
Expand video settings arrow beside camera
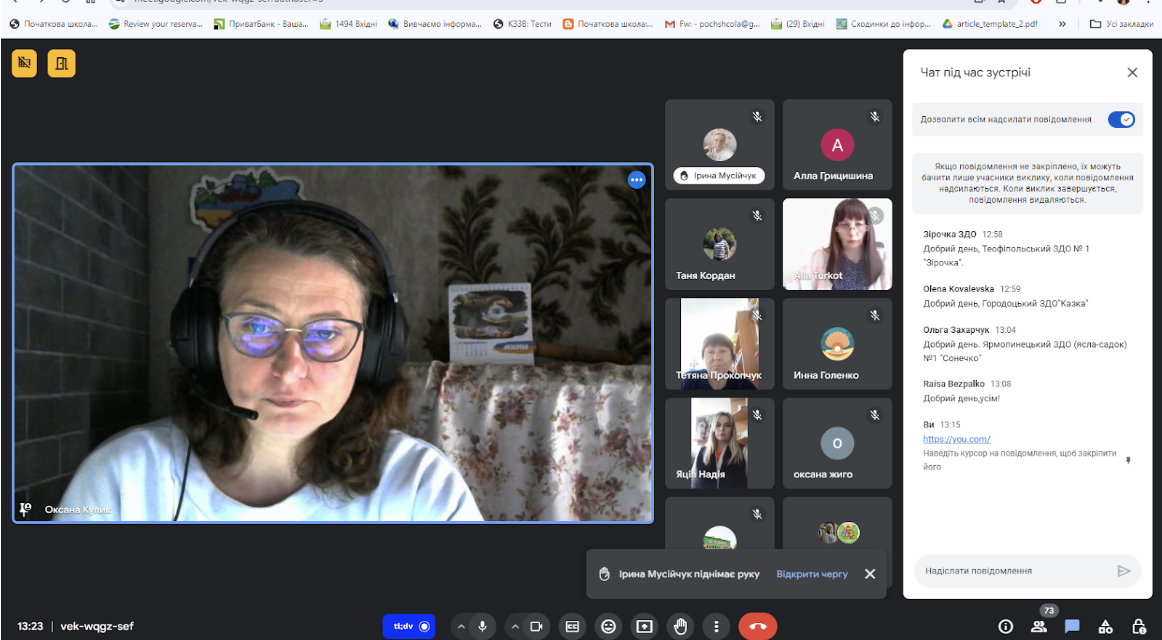pyautogui.click(x=515, y=626)
